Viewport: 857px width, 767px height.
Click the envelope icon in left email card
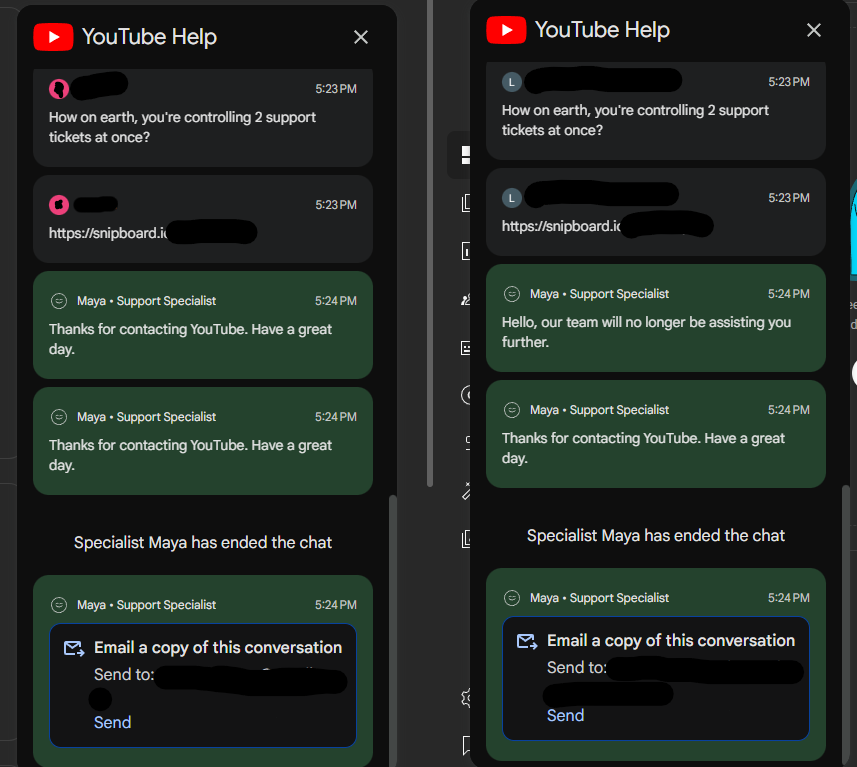coord(74,648)
